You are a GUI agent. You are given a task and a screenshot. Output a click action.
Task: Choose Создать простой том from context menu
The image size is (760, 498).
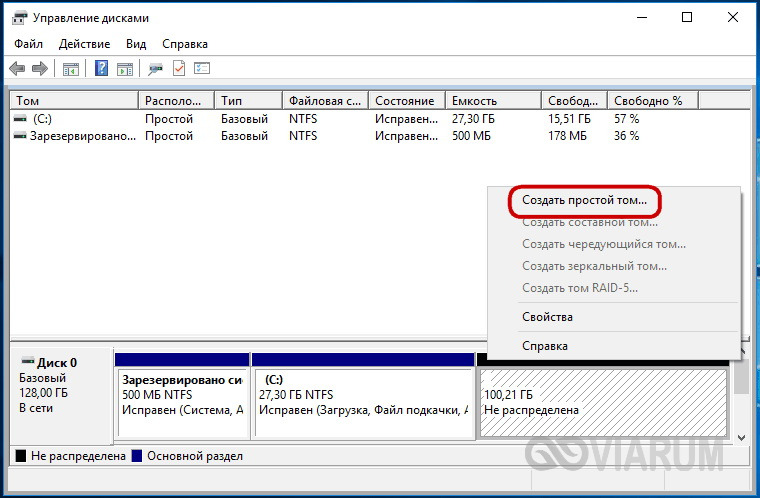(584, 200)
